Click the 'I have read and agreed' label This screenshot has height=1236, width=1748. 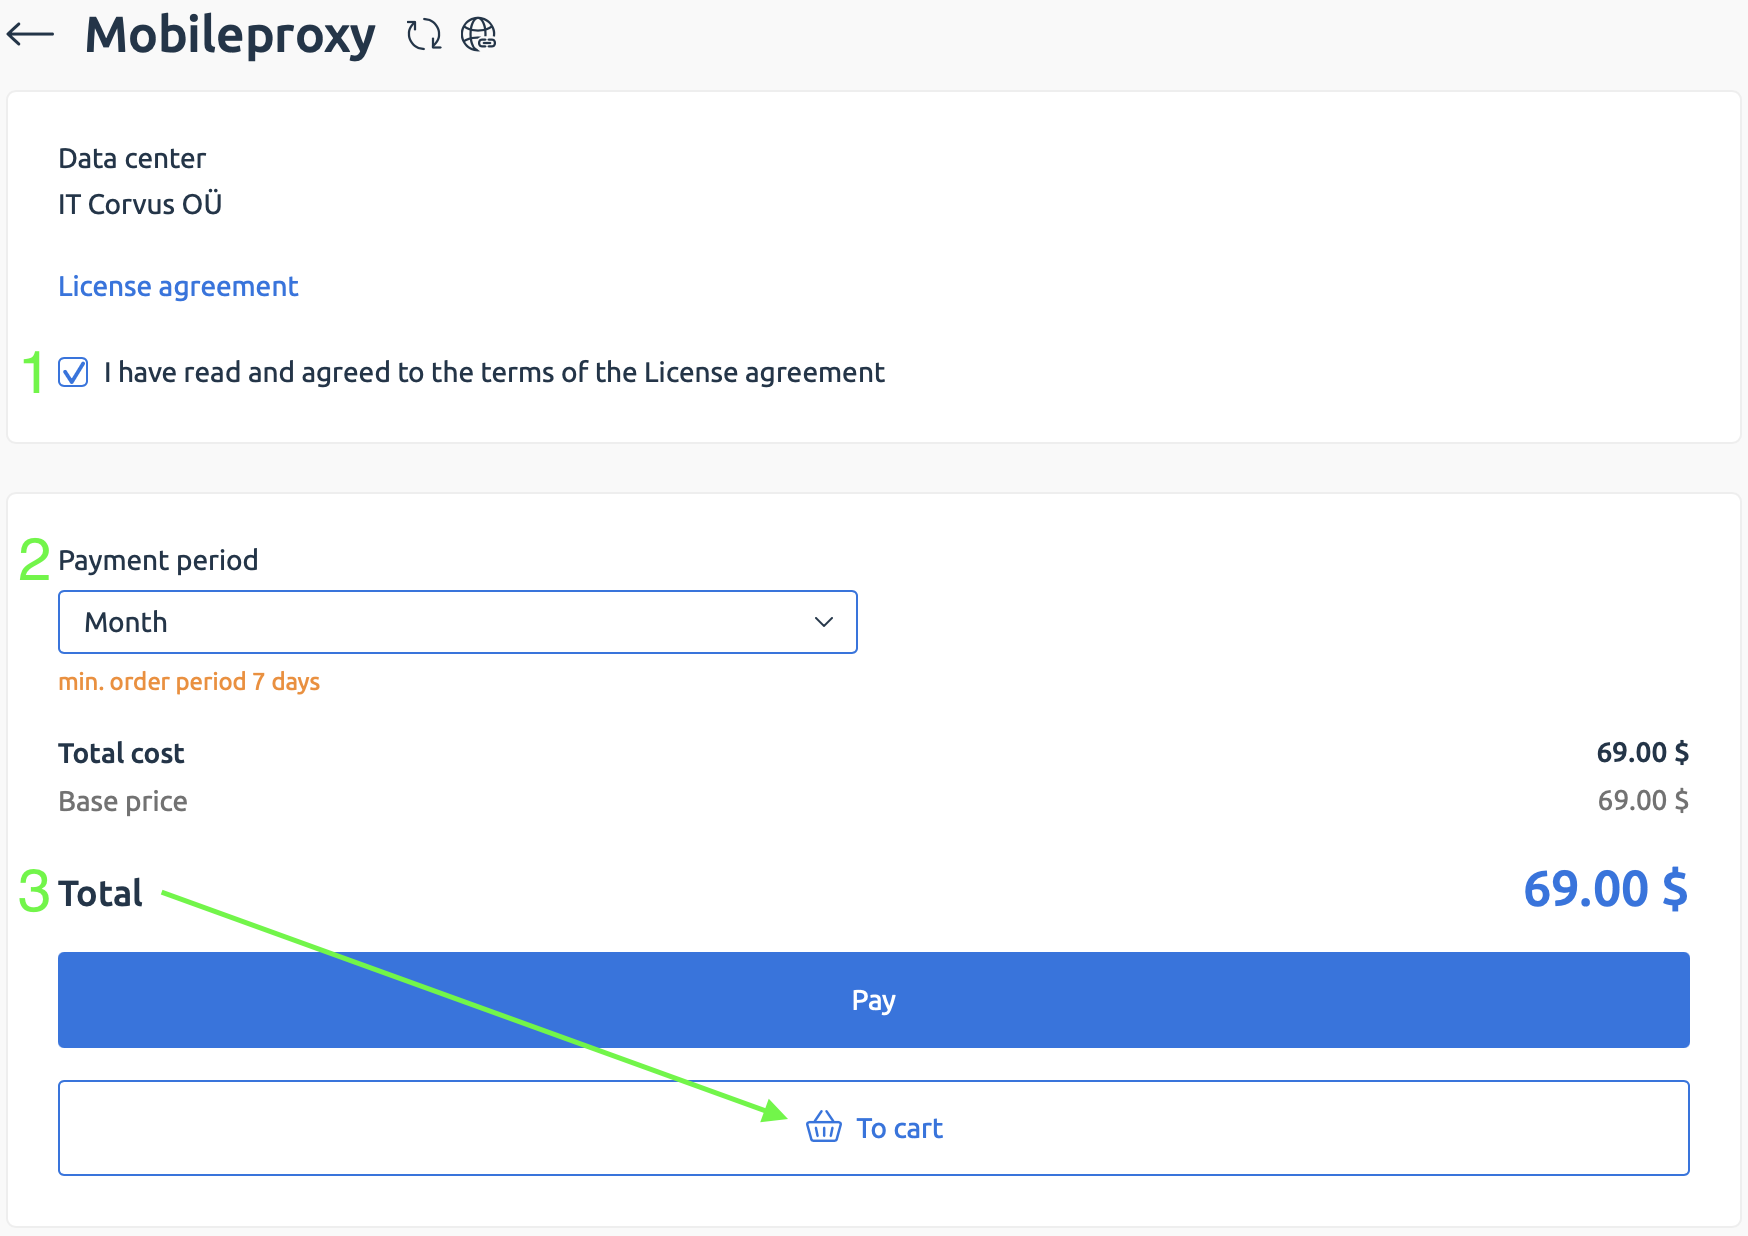(x=494, y=372)
